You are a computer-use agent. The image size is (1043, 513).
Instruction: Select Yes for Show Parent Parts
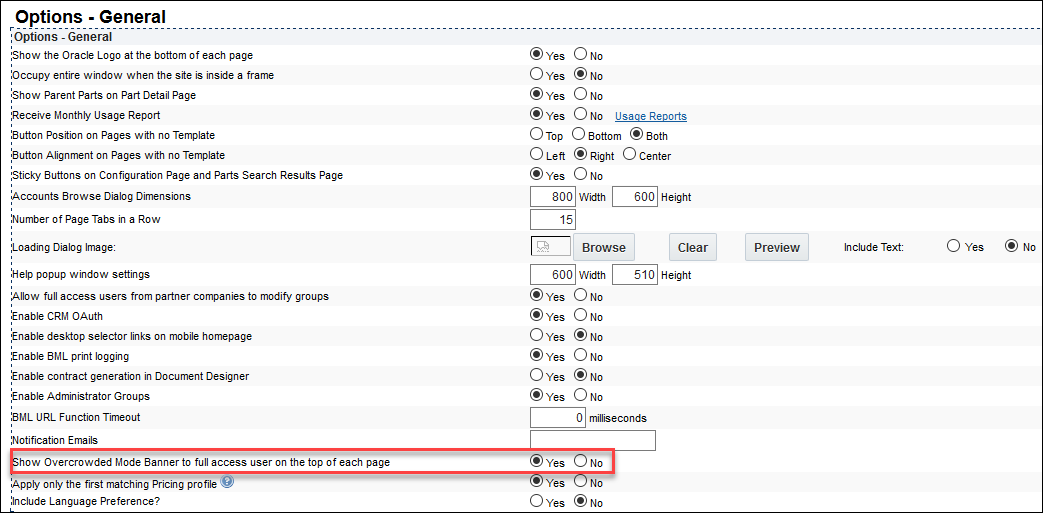pos(535,94)
